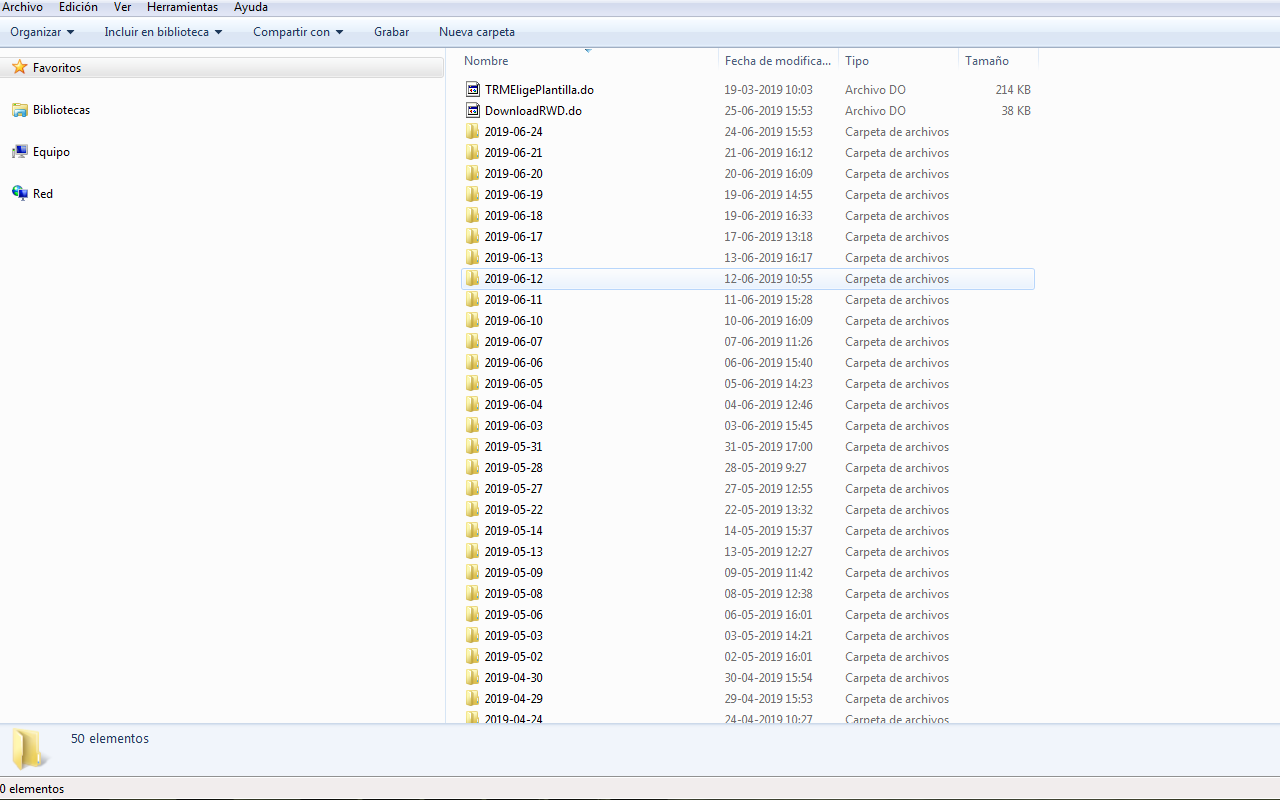This screenshot has width=1280, height=800.
Task: Select folder icon for 2019-06-06
Action: 473,363
